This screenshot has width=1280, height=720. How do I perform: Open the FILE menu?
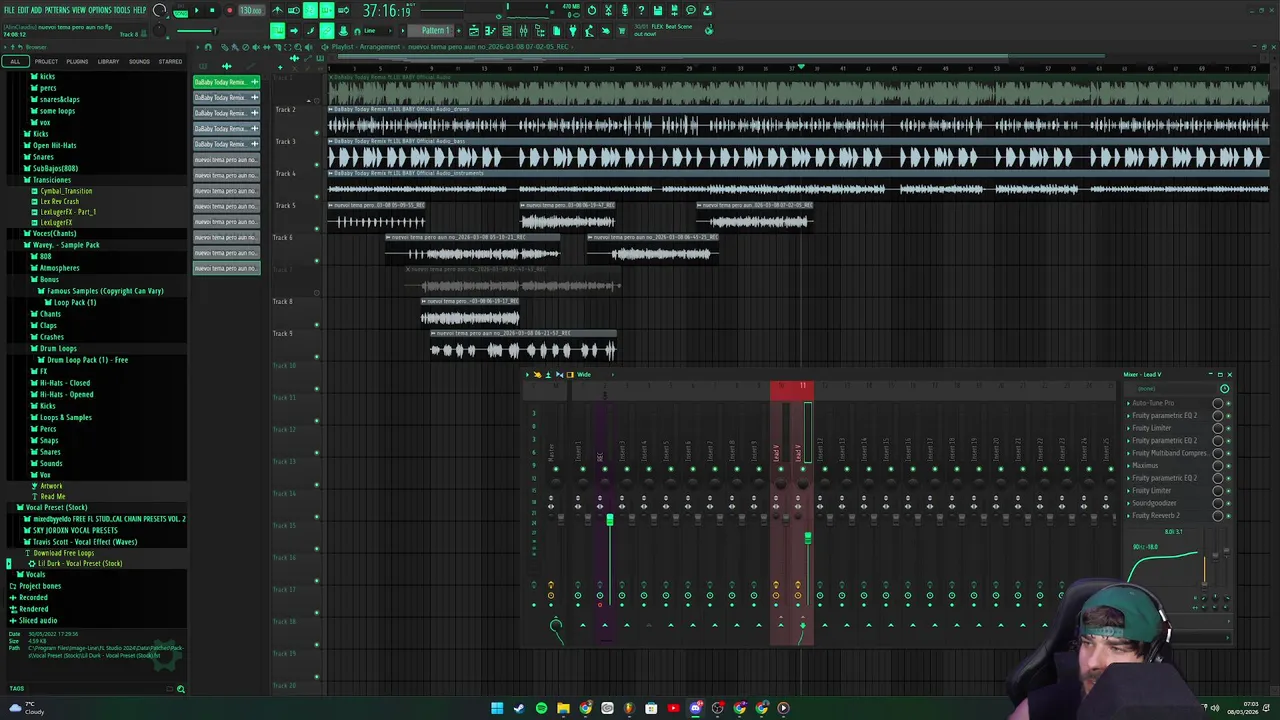click(9, 10)
